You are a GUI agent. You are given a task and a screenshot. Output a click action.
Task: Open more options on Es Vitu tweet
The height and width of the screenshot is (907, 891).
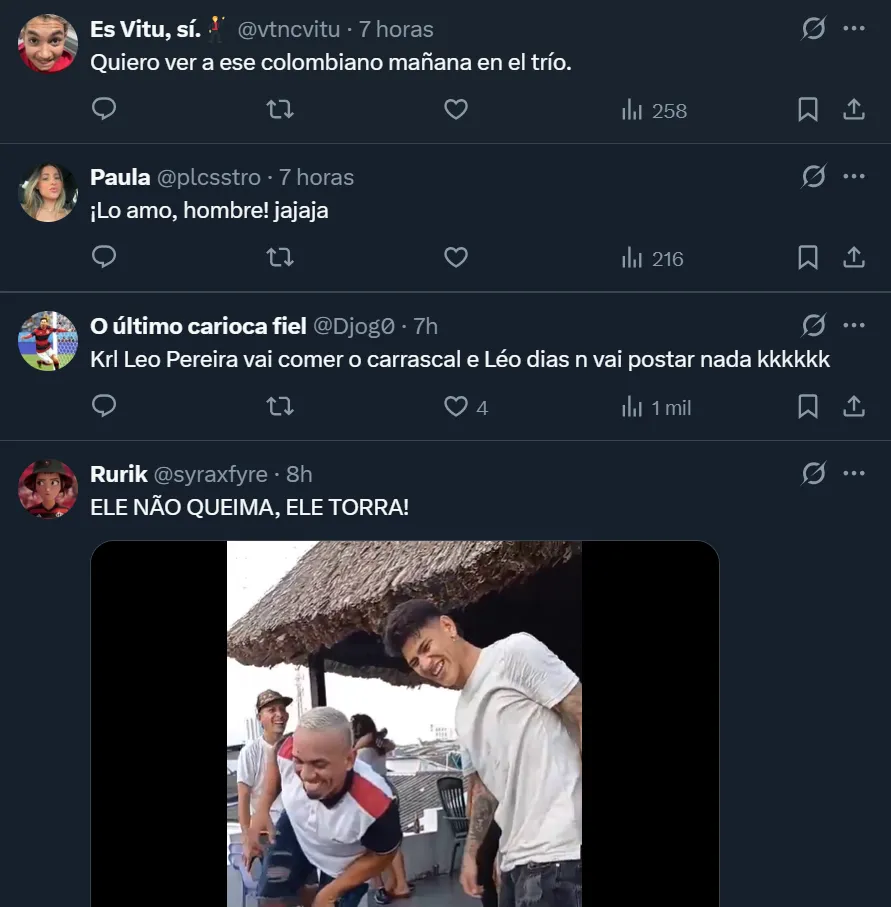[854, 29]
